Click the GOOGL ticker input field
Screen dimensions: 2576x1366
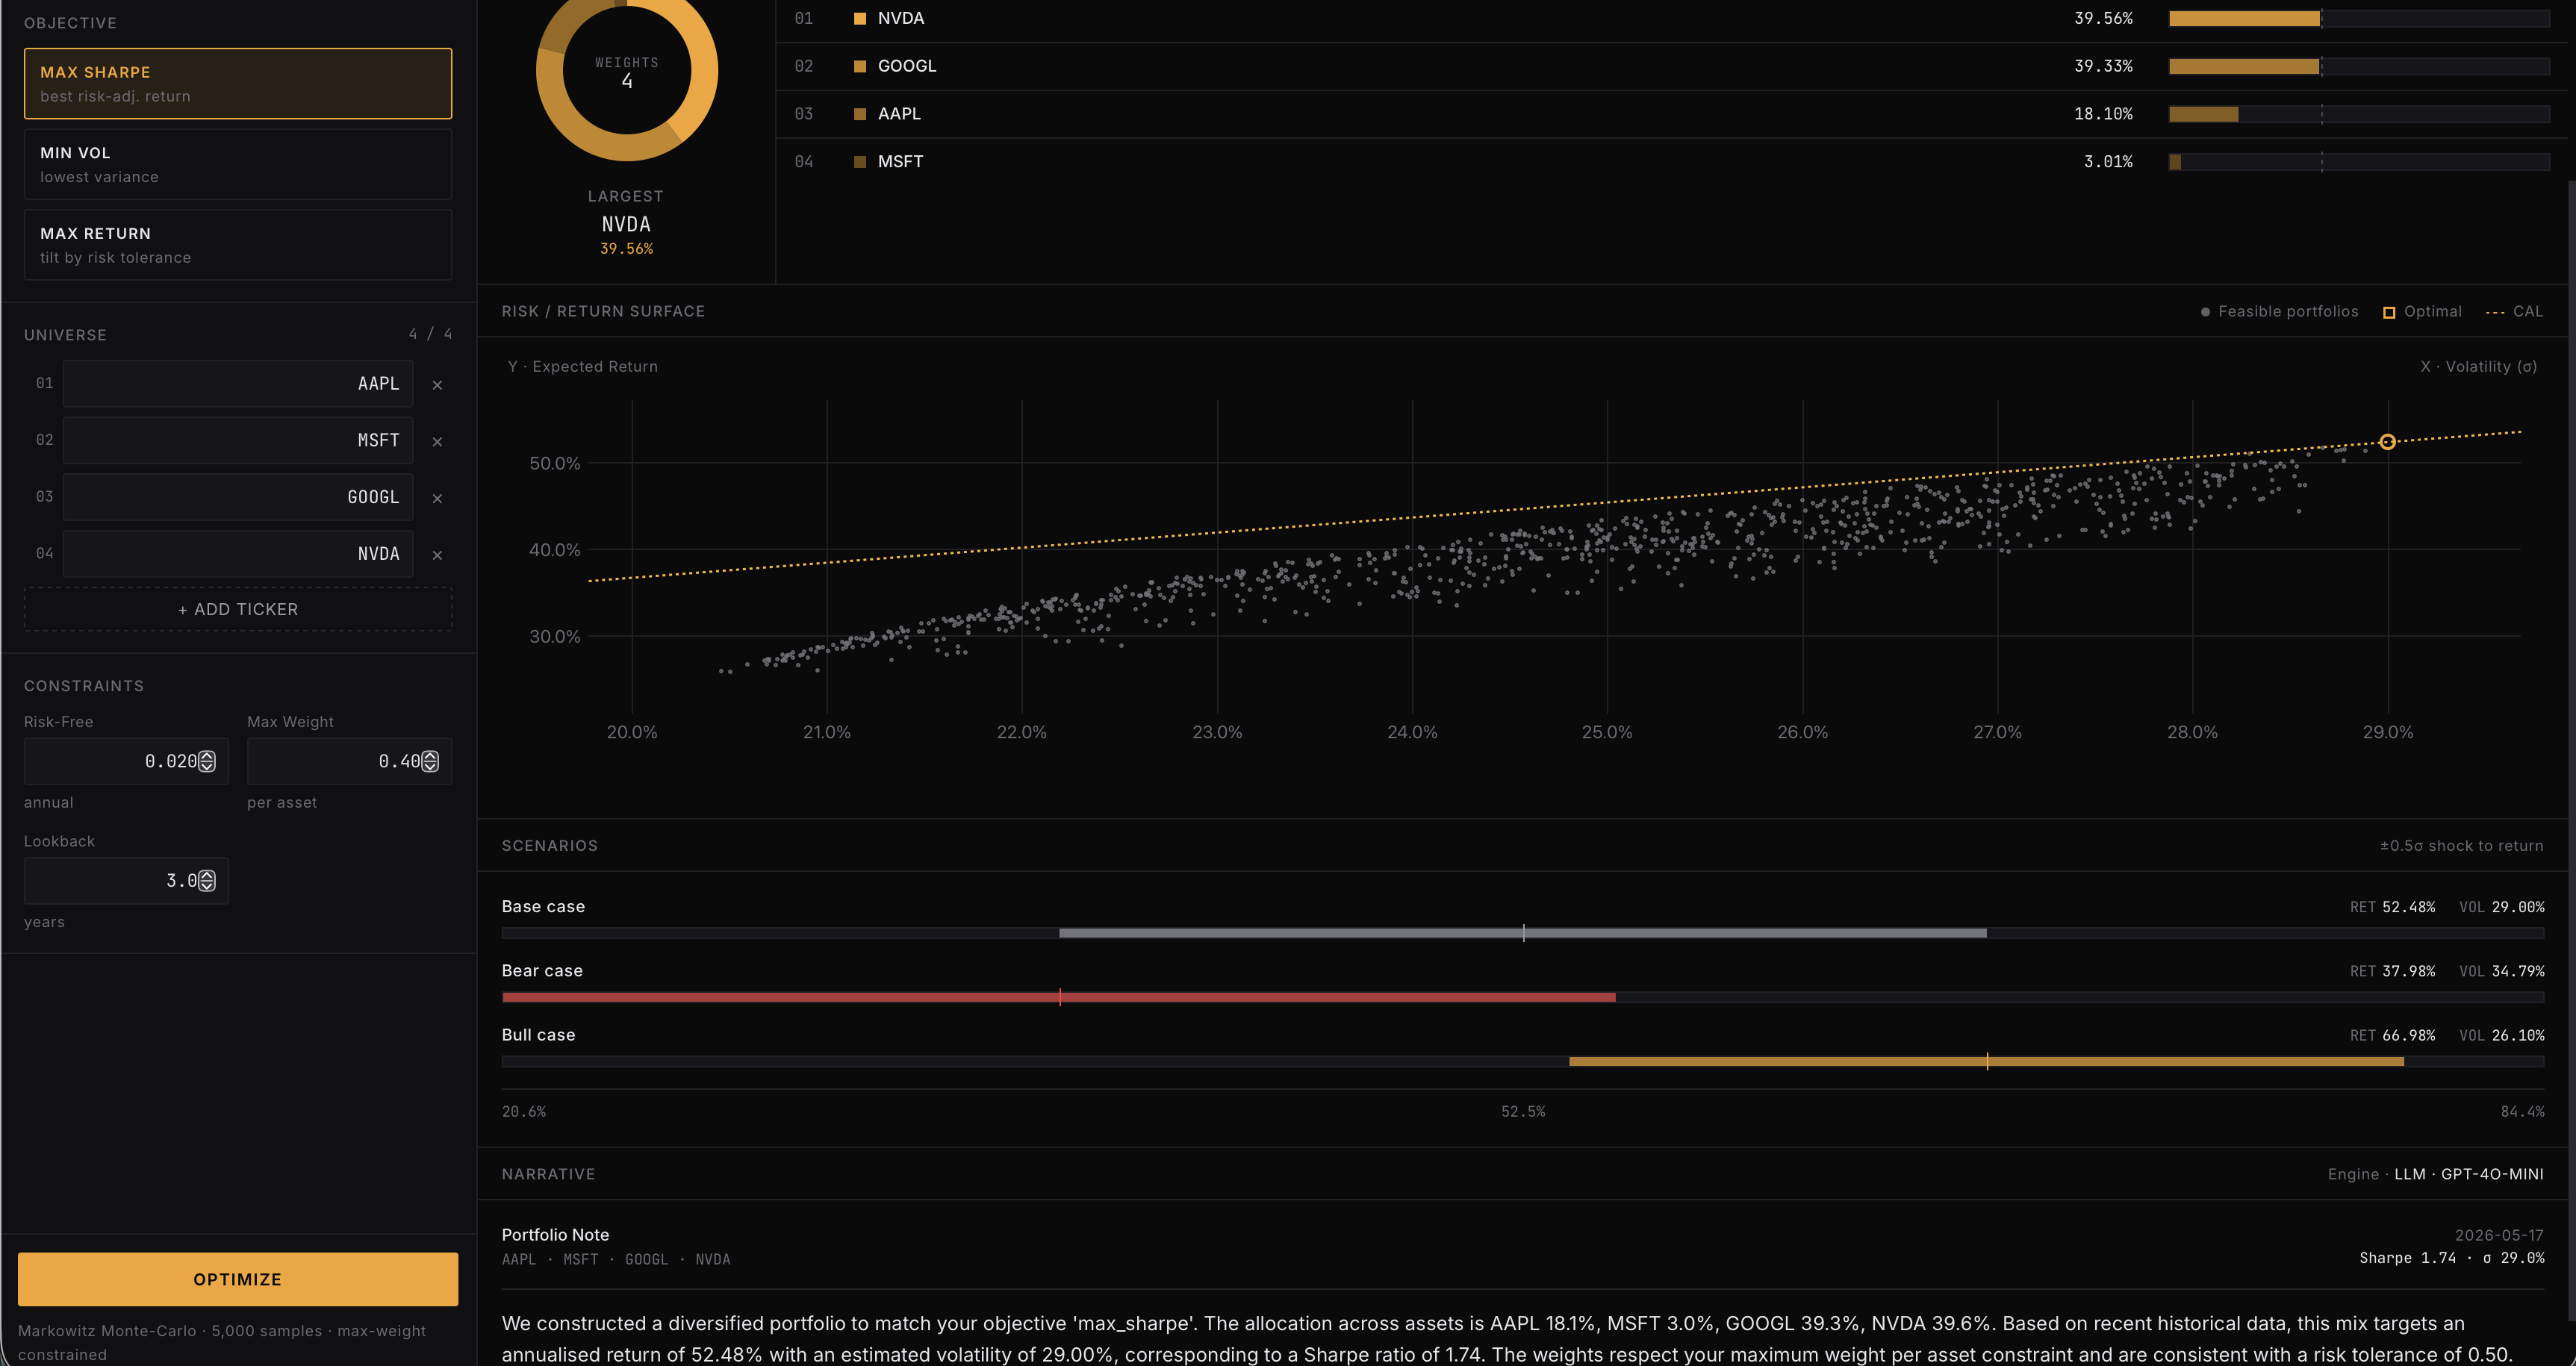click(x=238, y=497)
